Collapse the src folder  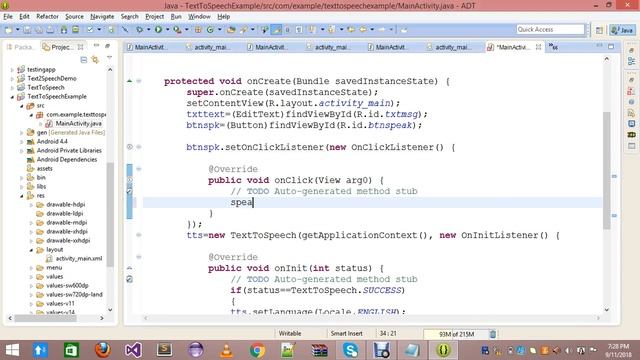click(22, 106)
